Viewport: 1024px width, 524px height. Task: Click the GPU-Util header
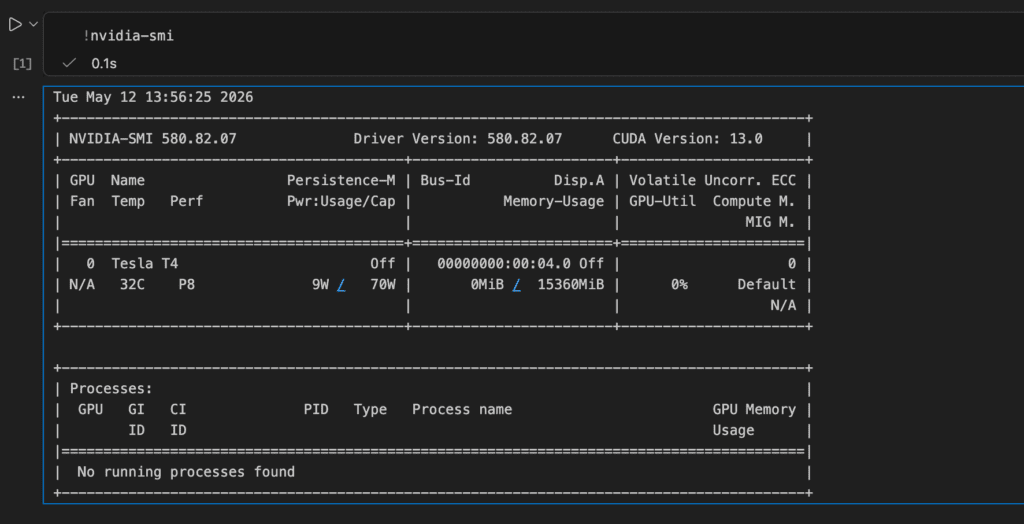tap(662, 201)
